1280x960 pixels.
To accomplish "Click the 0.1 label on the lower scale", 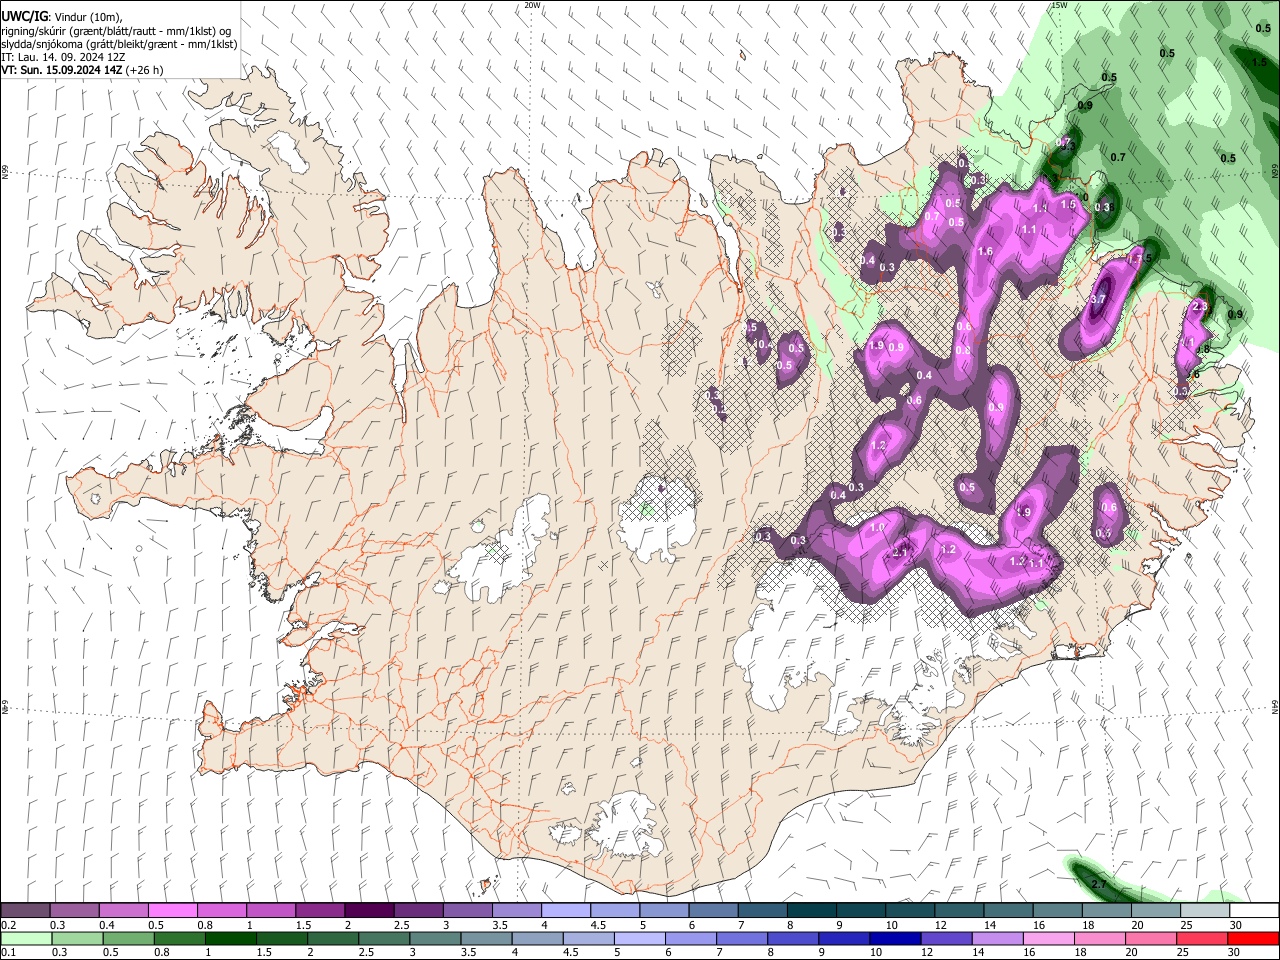I will click(x=8, y=953).
